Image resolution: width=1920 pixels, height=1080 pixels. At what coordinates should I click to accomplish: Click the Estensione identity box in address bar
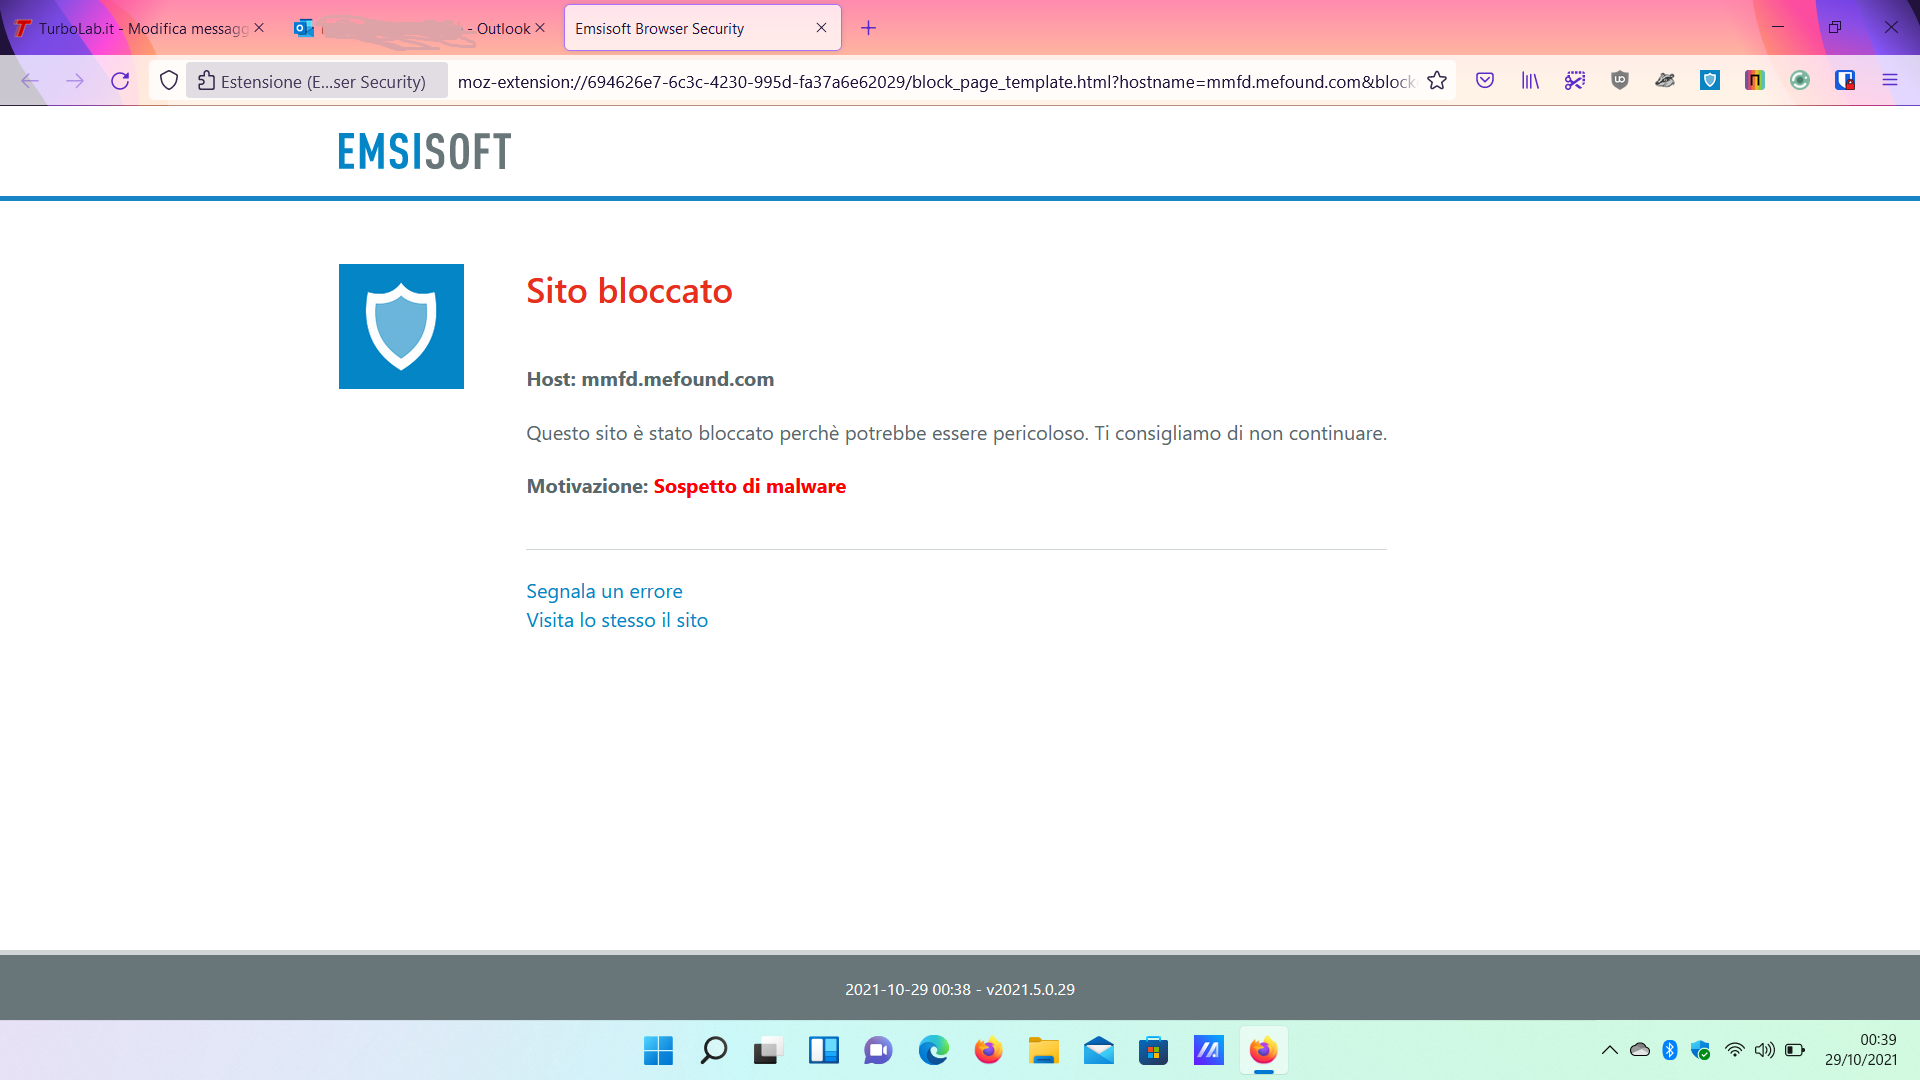(x=315, y=81)
